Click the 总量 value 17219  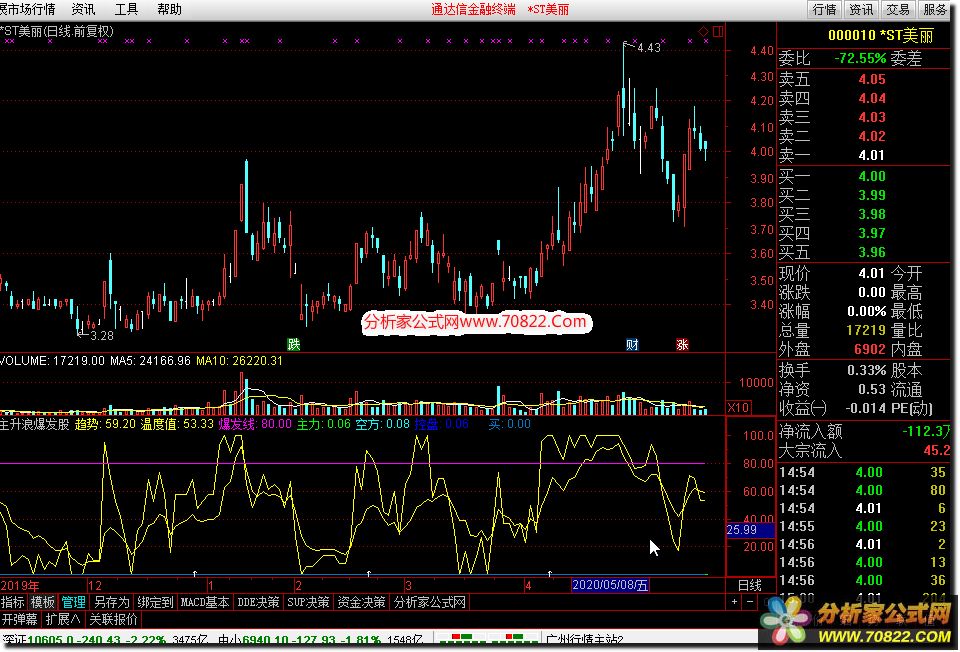[866, 330]
